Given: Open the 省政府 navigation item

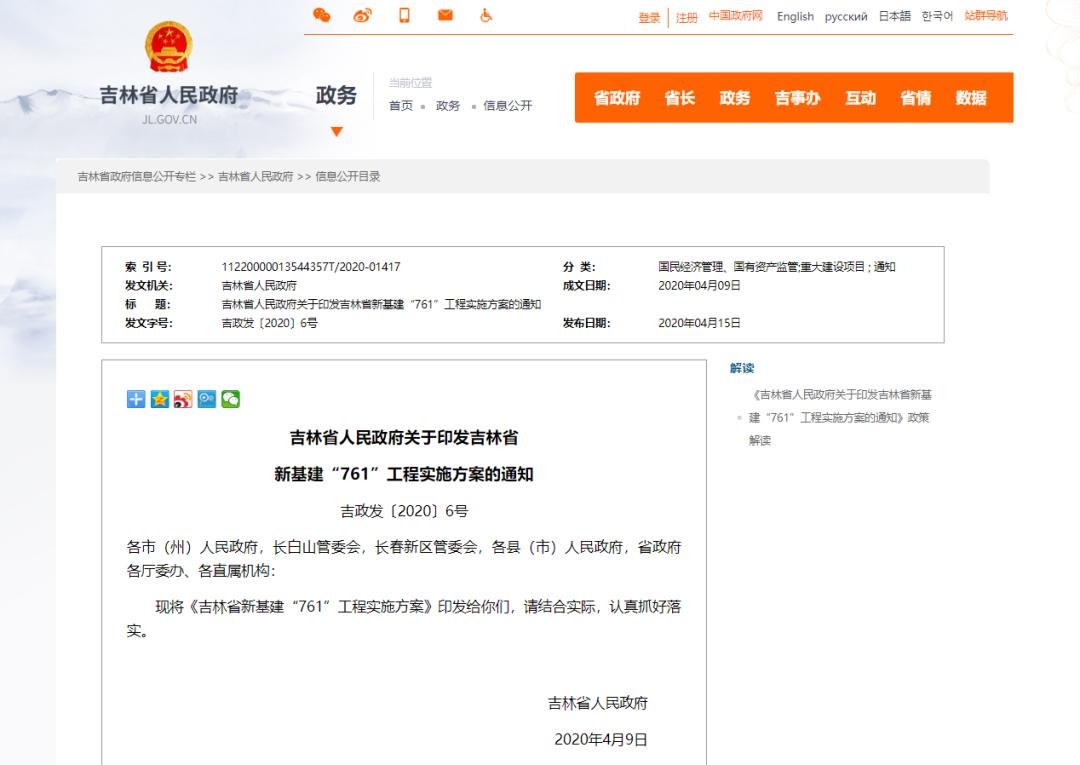Looking at the screenshot, I should [617, 98].
